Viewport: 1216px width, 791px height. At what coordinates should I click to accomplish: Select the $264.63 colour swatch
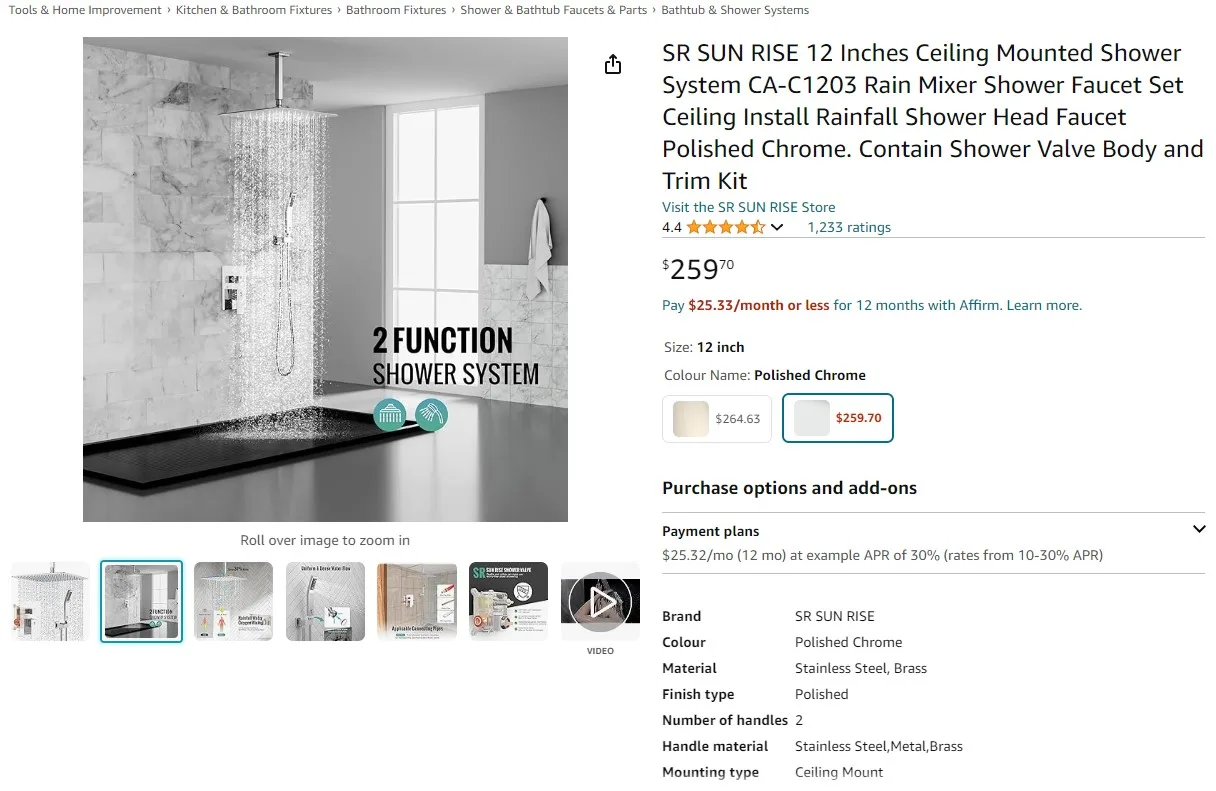[x=716, y=418]
